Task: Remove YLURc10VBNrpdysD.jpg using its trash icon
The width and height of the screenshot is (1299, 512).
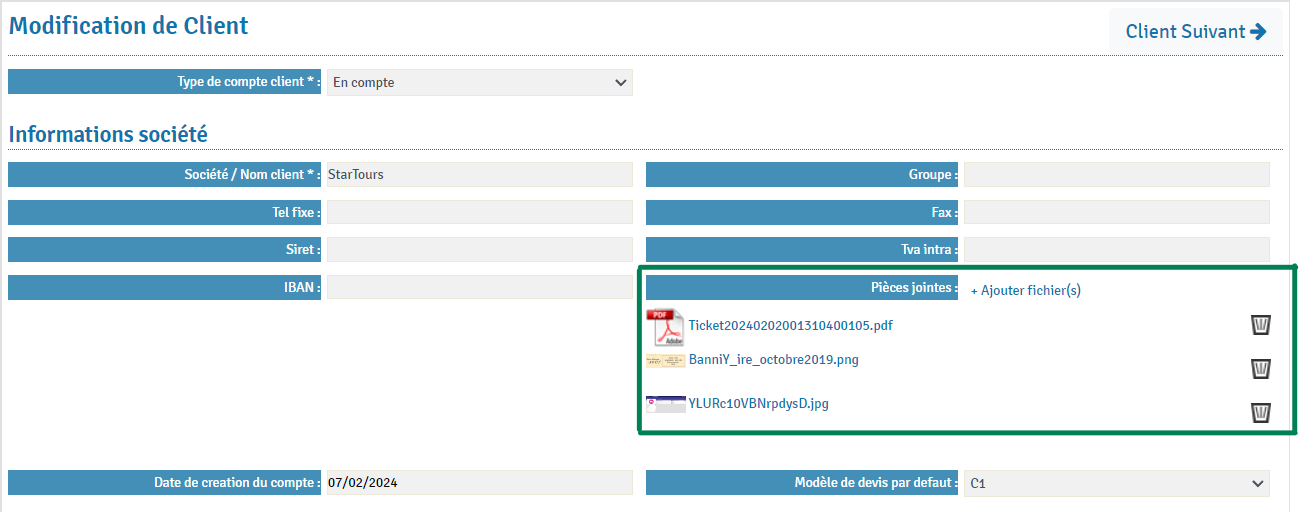Action: (1261, 412)
